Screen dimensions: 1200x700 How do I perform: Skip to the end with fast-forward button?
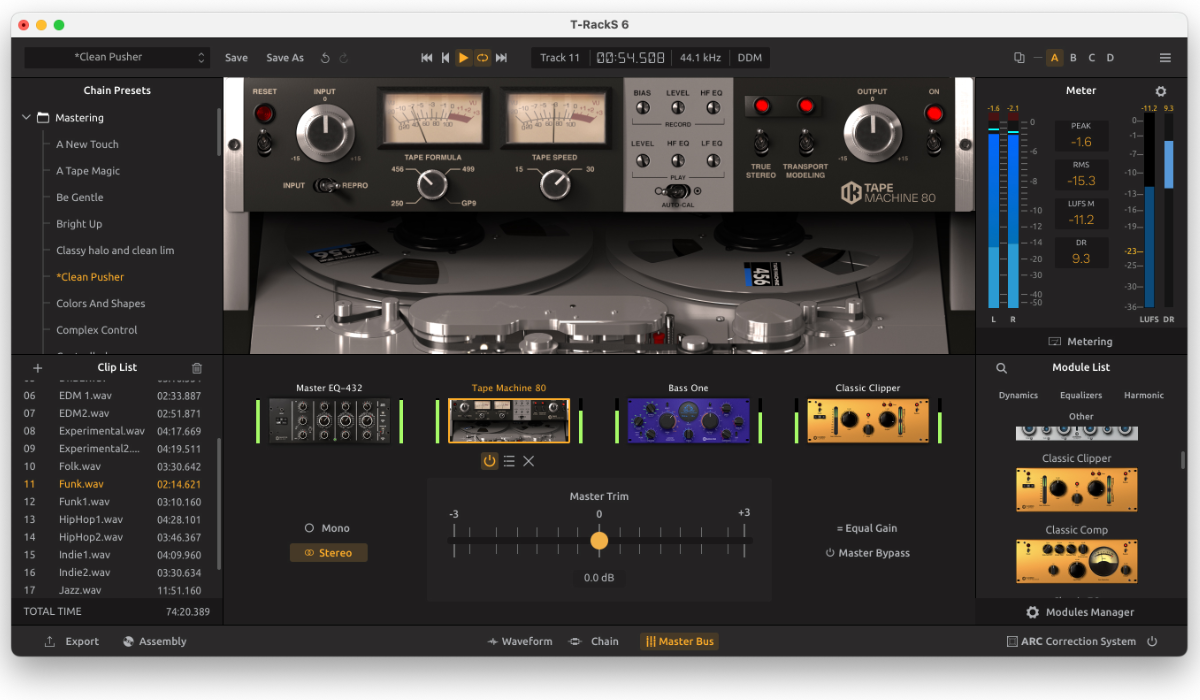click(502, 58)
